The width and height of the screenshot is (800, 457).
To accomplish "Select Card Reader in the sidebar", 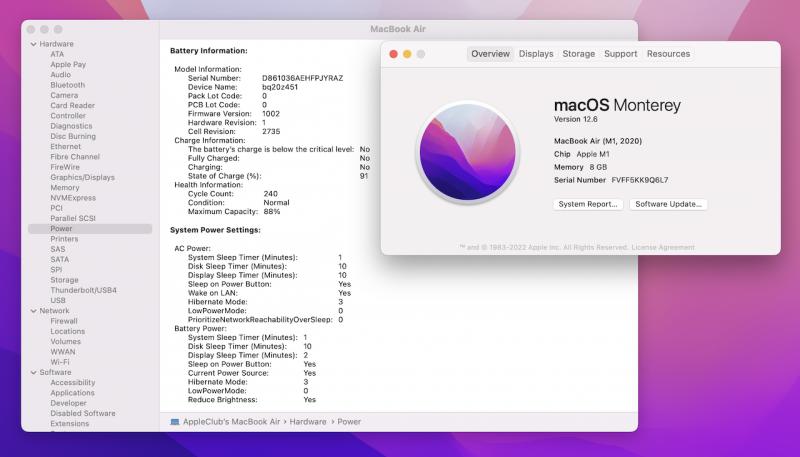I will pyautogui.click(x=72, y=106).
